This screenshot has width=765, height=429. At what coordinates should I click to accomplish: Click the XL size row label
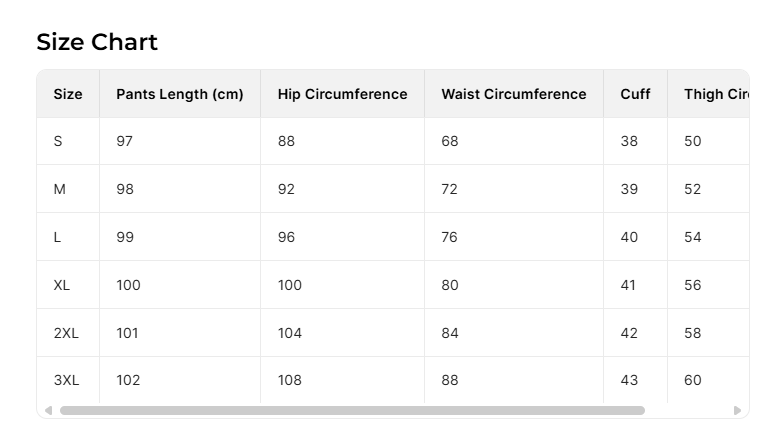62,285
